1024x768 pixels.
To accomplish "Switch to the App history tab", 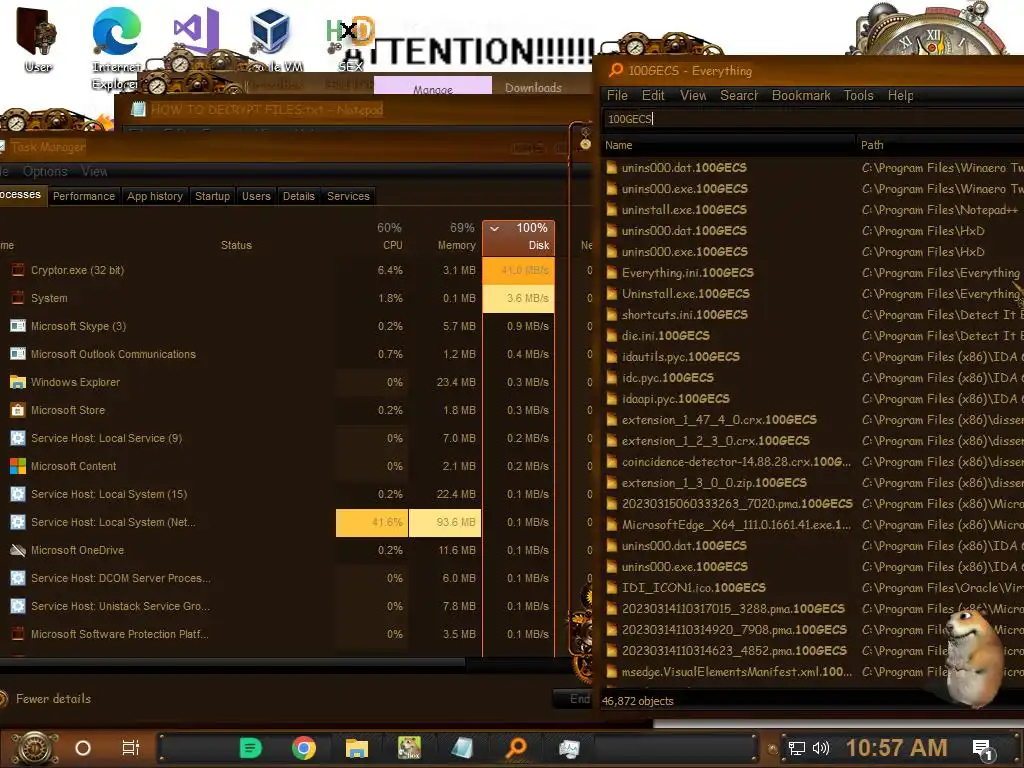I will coord(155,196).
